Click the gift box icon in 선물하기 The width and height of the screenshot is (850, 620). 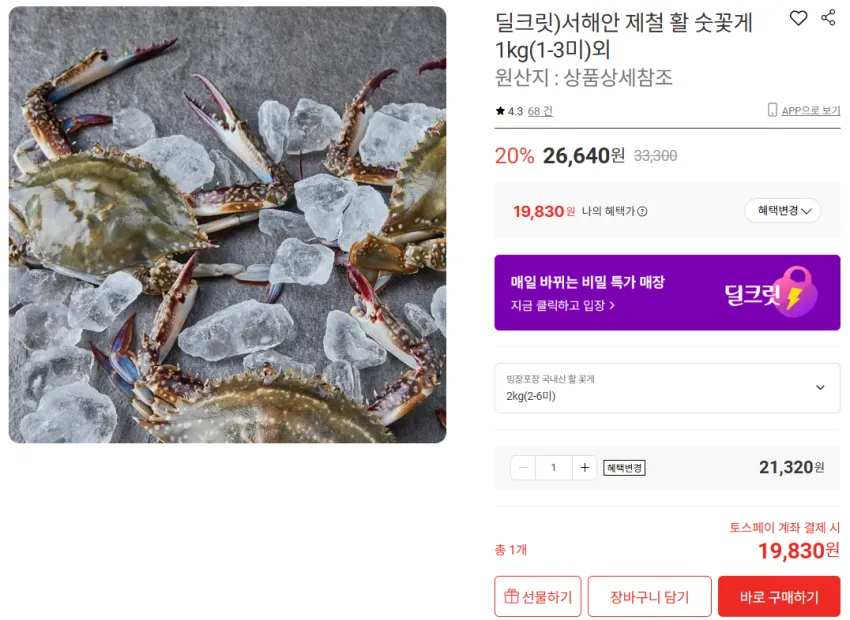[x=511, y=596]
